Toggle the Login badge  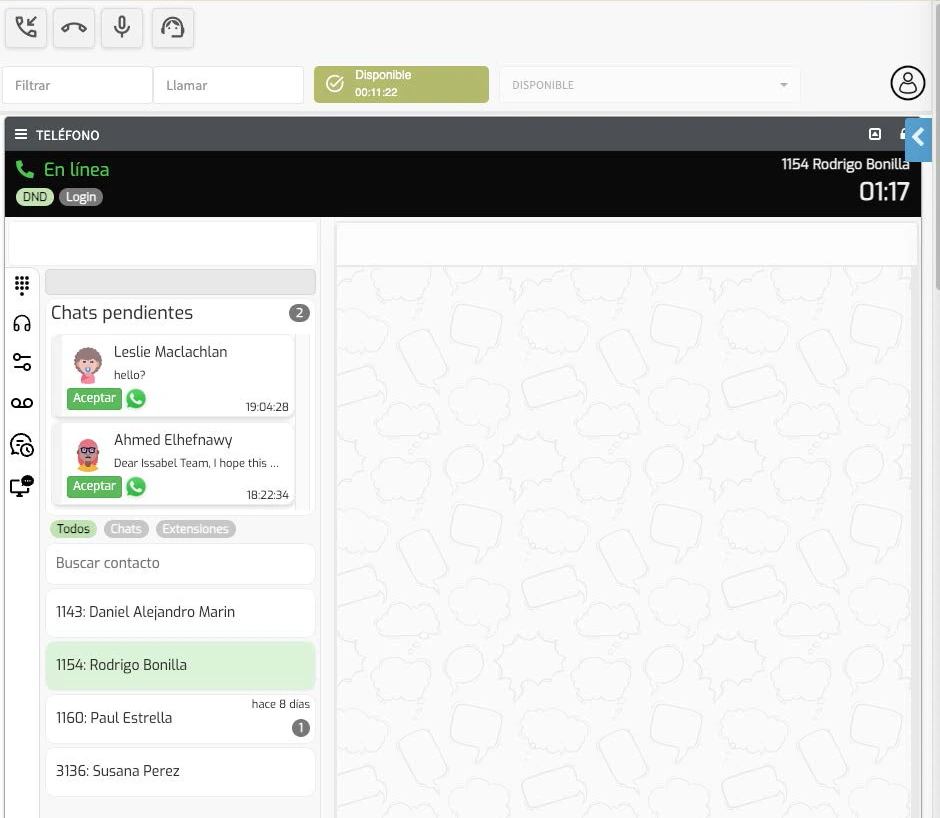81,197
